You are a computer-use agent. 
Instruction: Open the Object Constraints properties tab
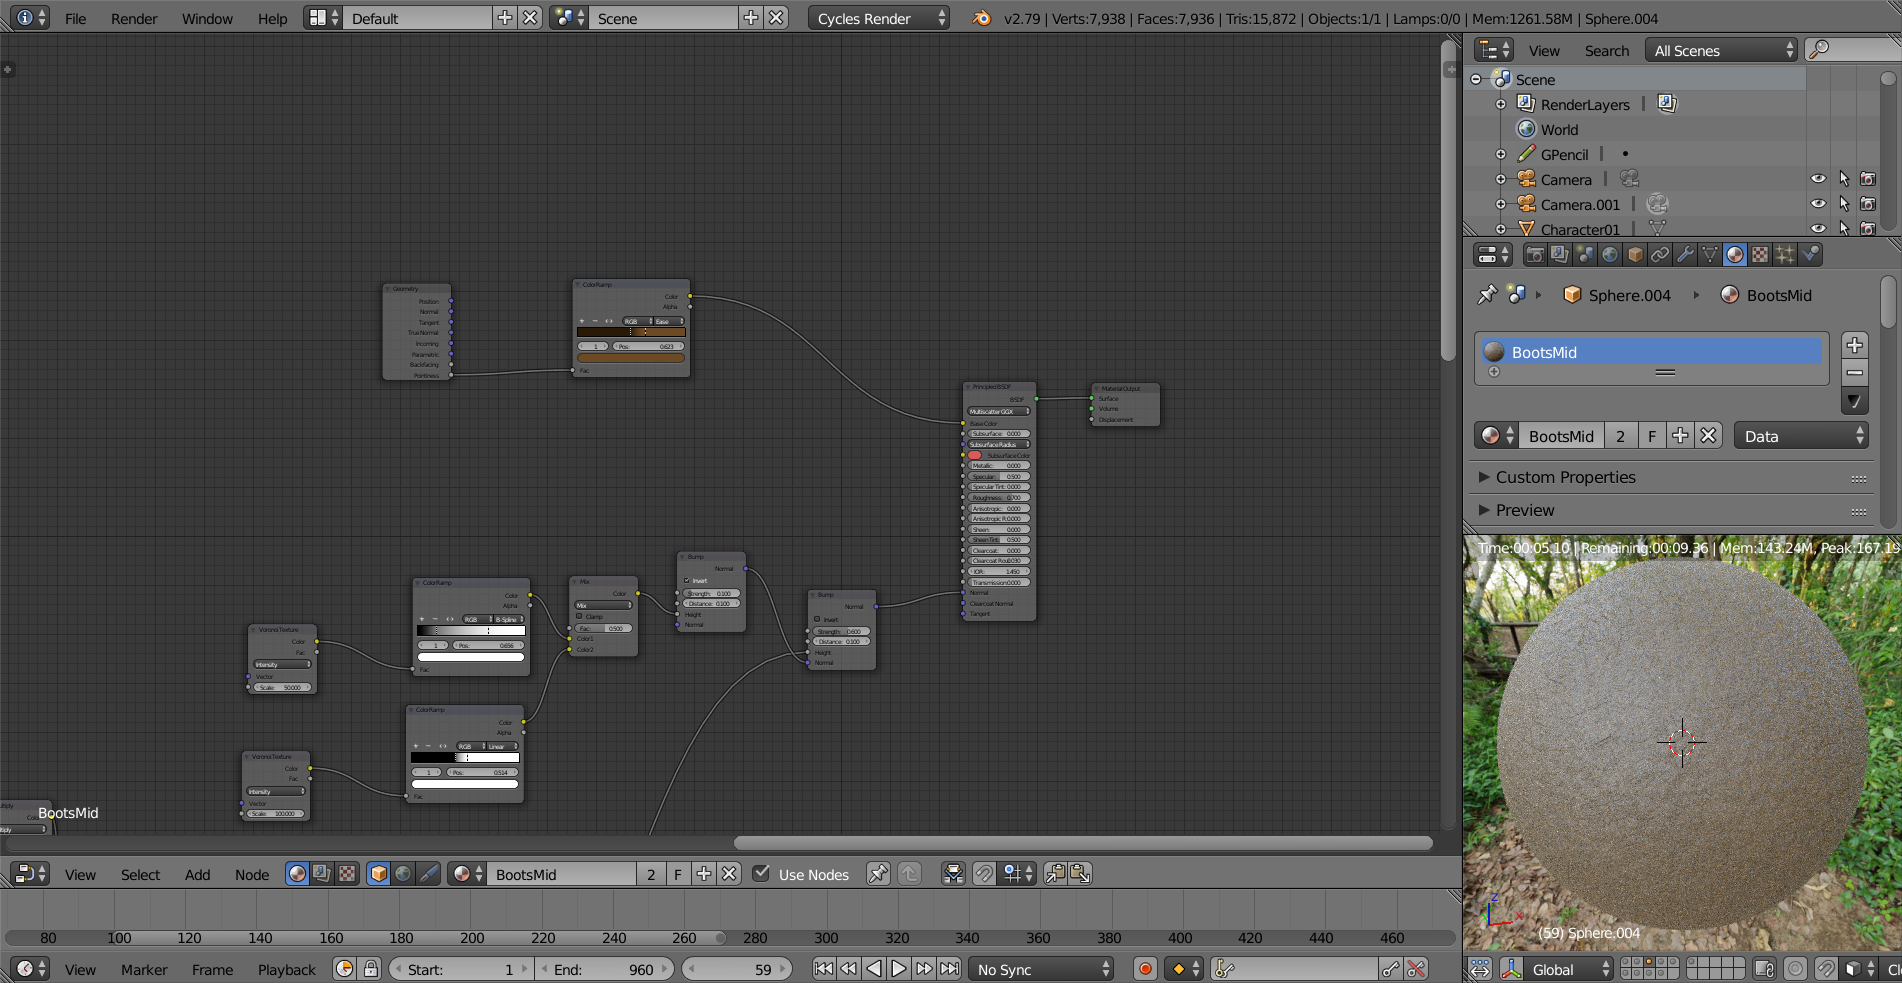click(1659, 255)
